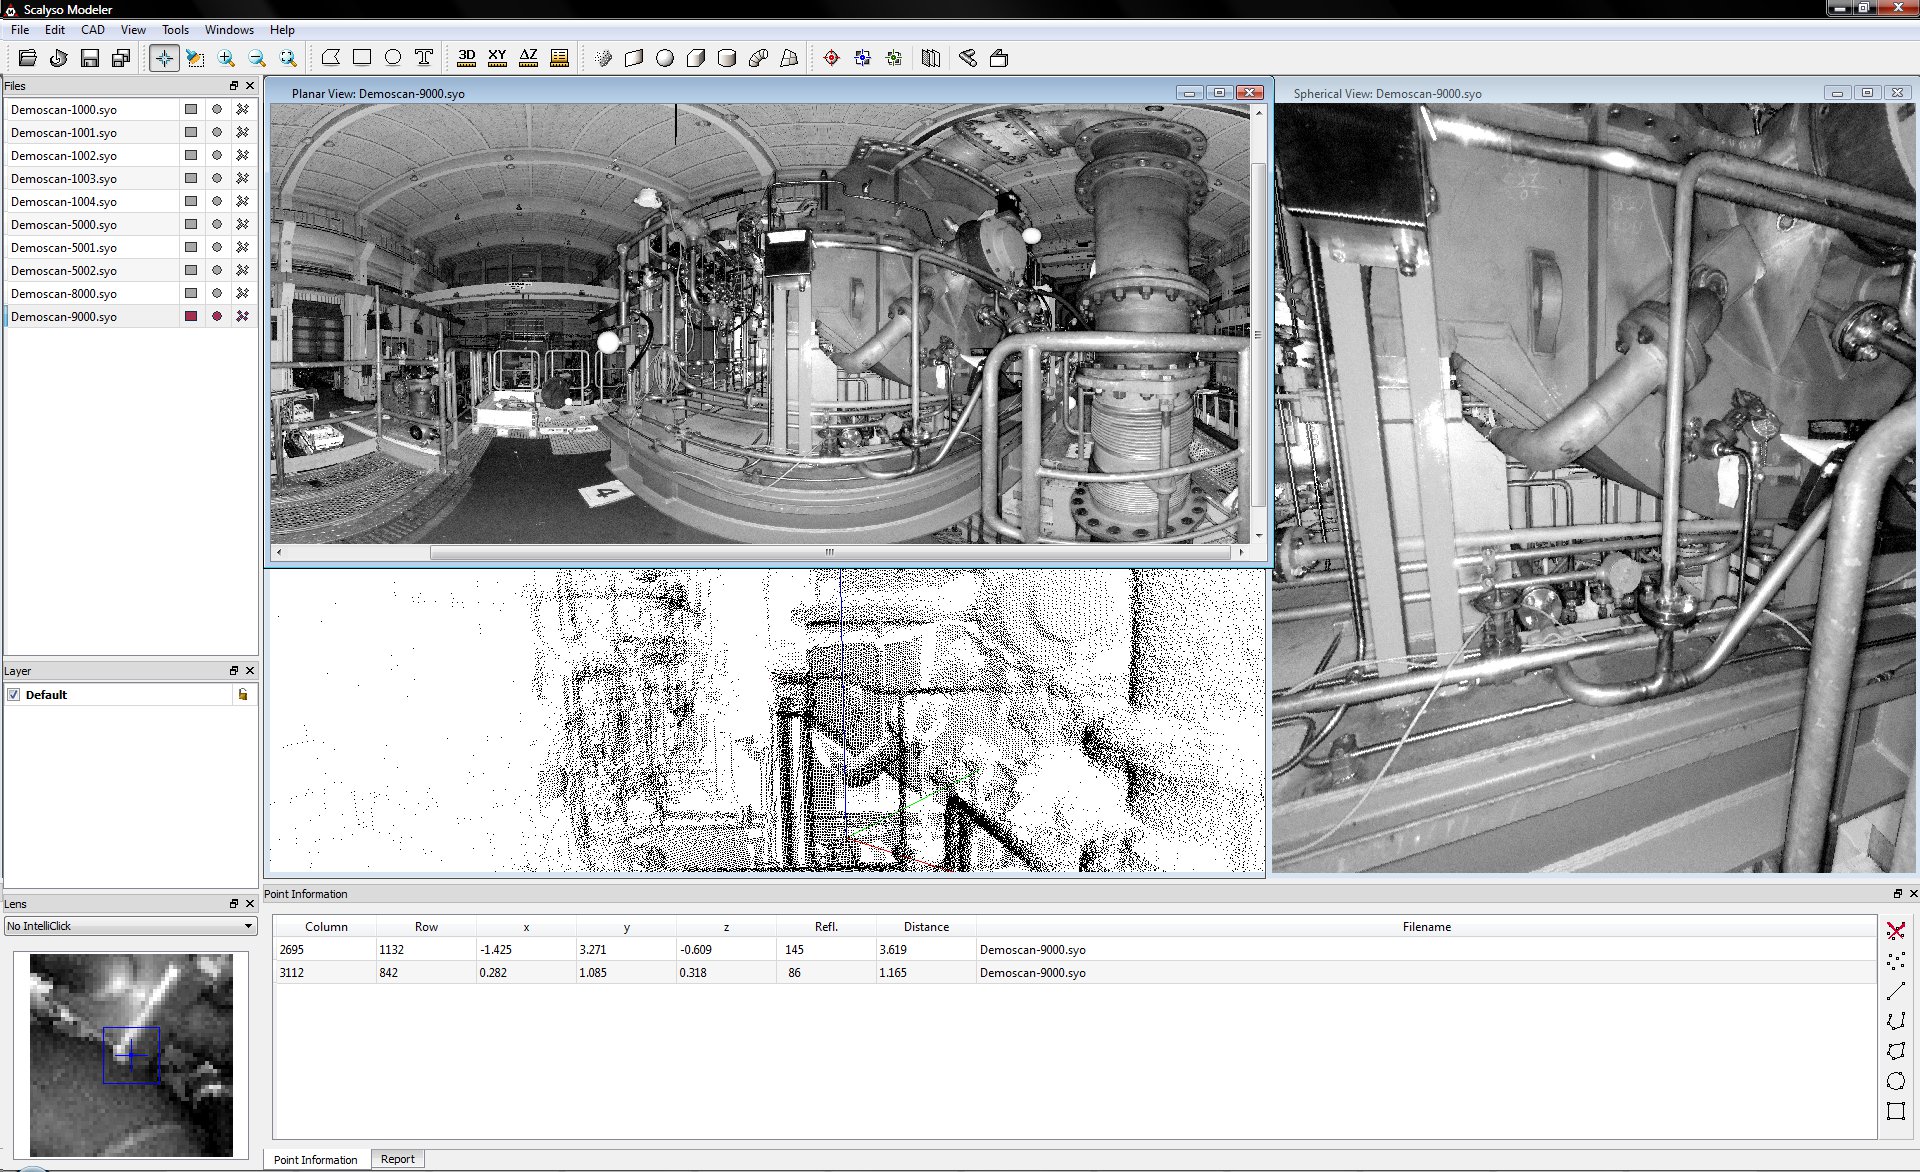The height and width of the screenshot is (1172, 1920).
Task: Click the Planar View vertical scrollbar thumb
Action: tap(1258, 335)
